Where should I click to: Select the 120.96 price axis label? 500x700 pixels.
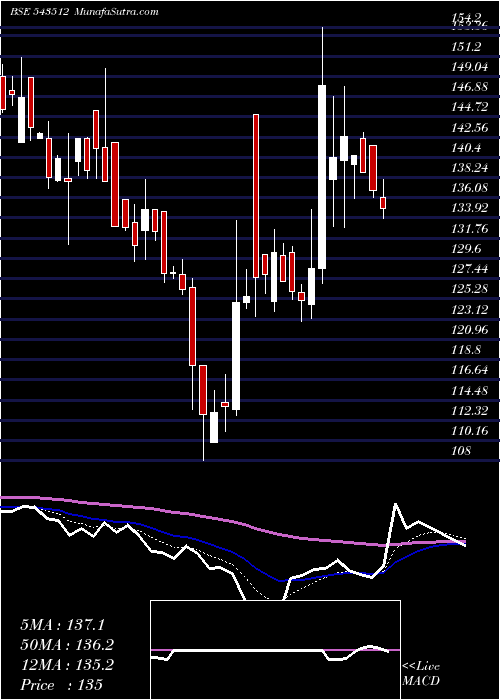[470, 329]
